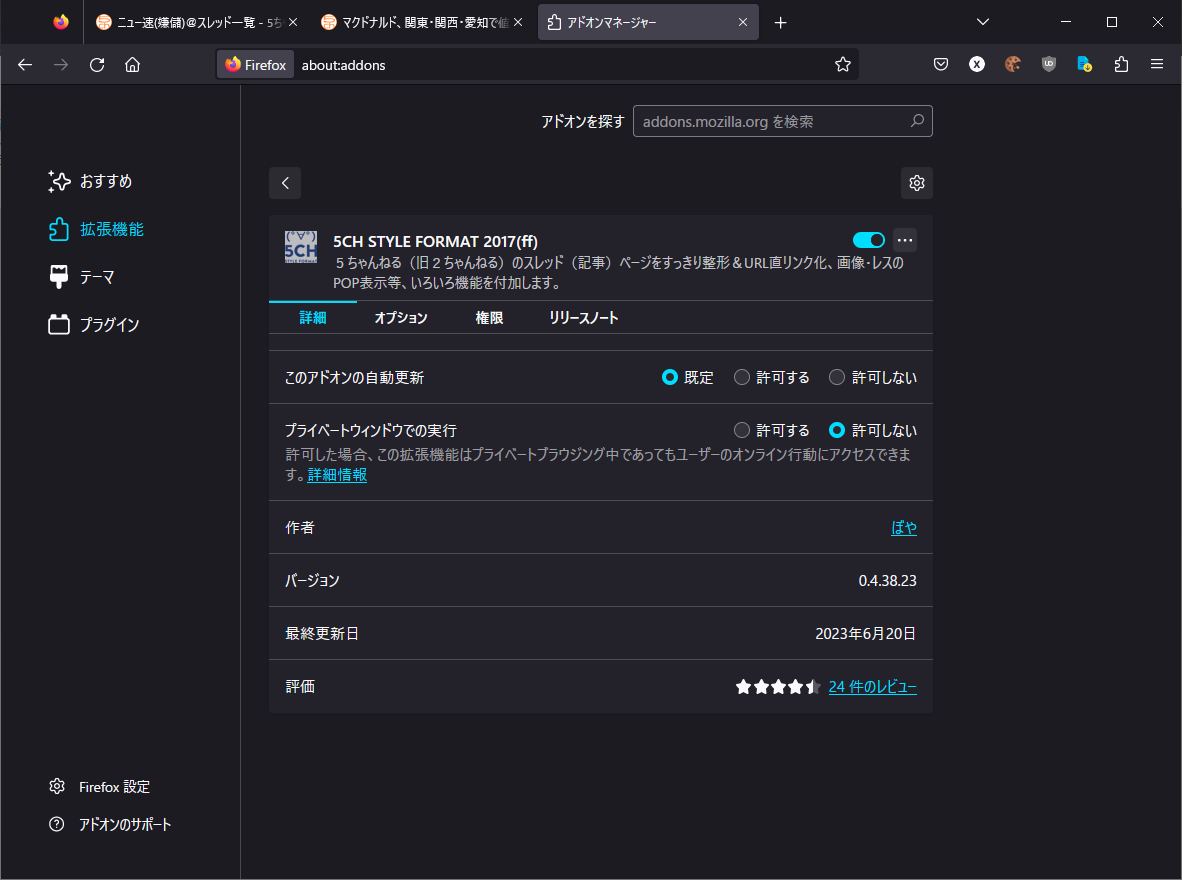Open the author link ぱや

[x=904, y=527]
